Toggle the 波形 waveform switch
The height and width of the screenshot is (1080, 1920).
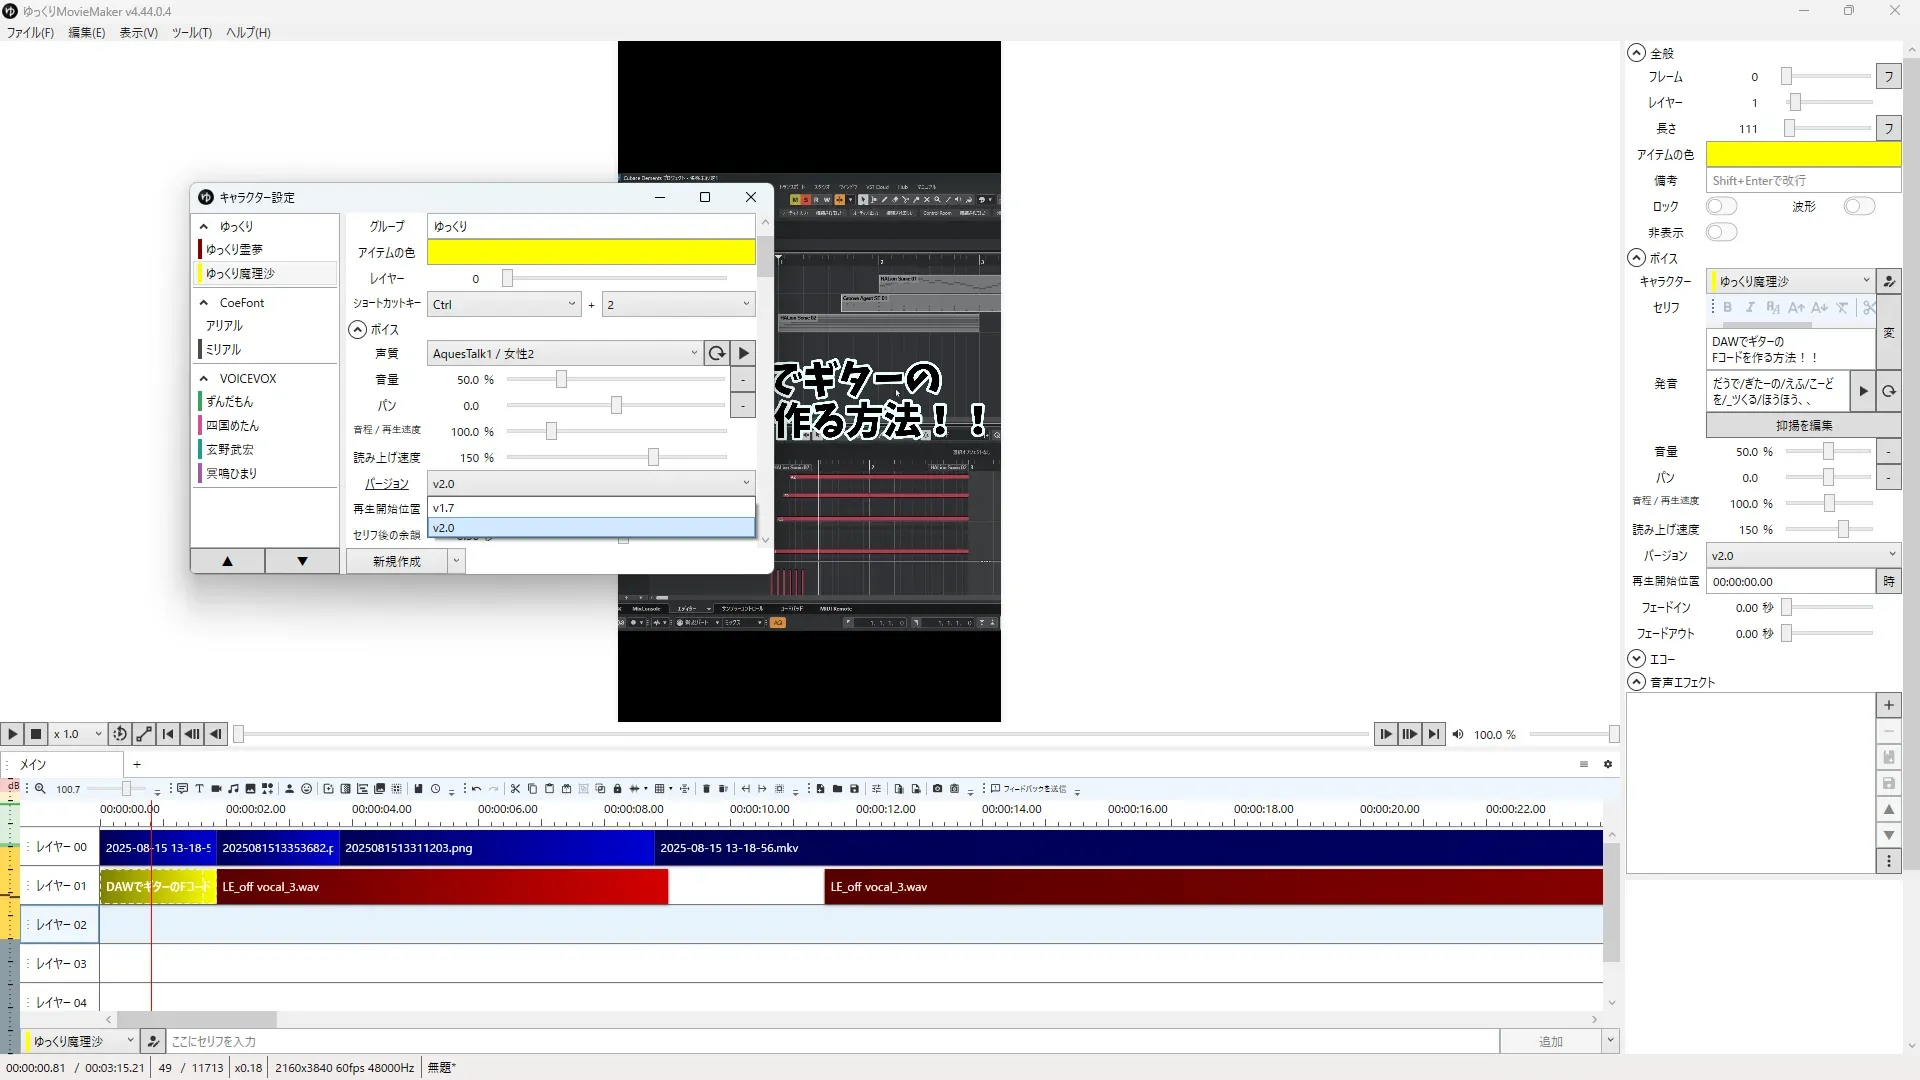click(x=1859, y=206)
